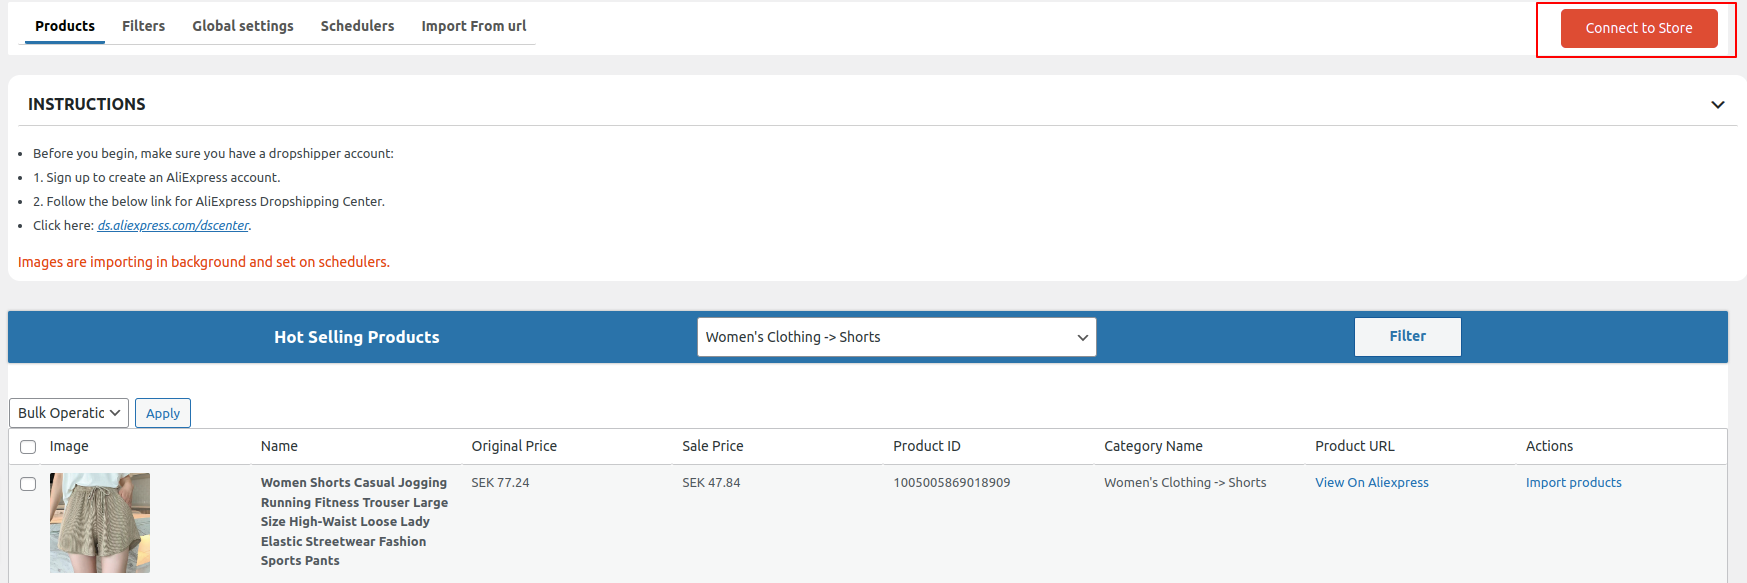This screenshot has width=1747, height=583.
Task: Collapse the Instructions panel chevron
Action: tap(1717, 105)
